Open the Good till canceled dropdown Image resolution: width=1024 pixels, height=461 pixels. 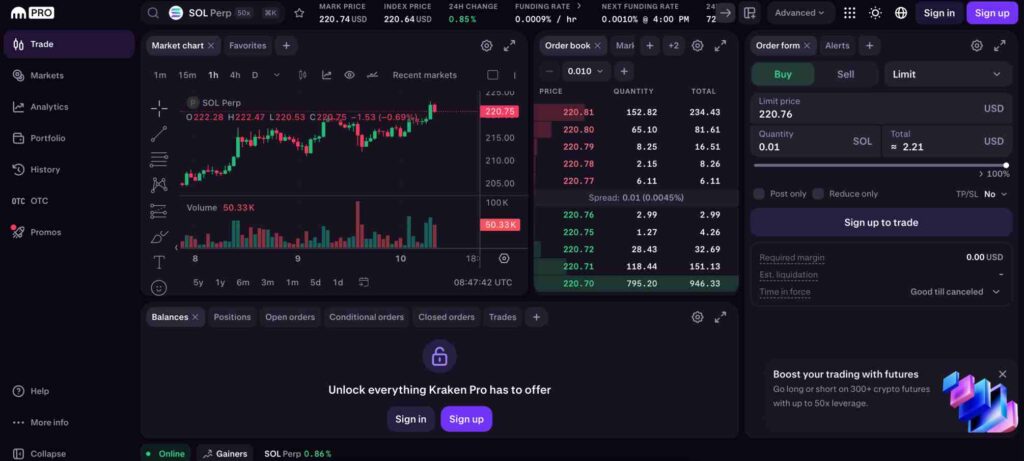955,292
